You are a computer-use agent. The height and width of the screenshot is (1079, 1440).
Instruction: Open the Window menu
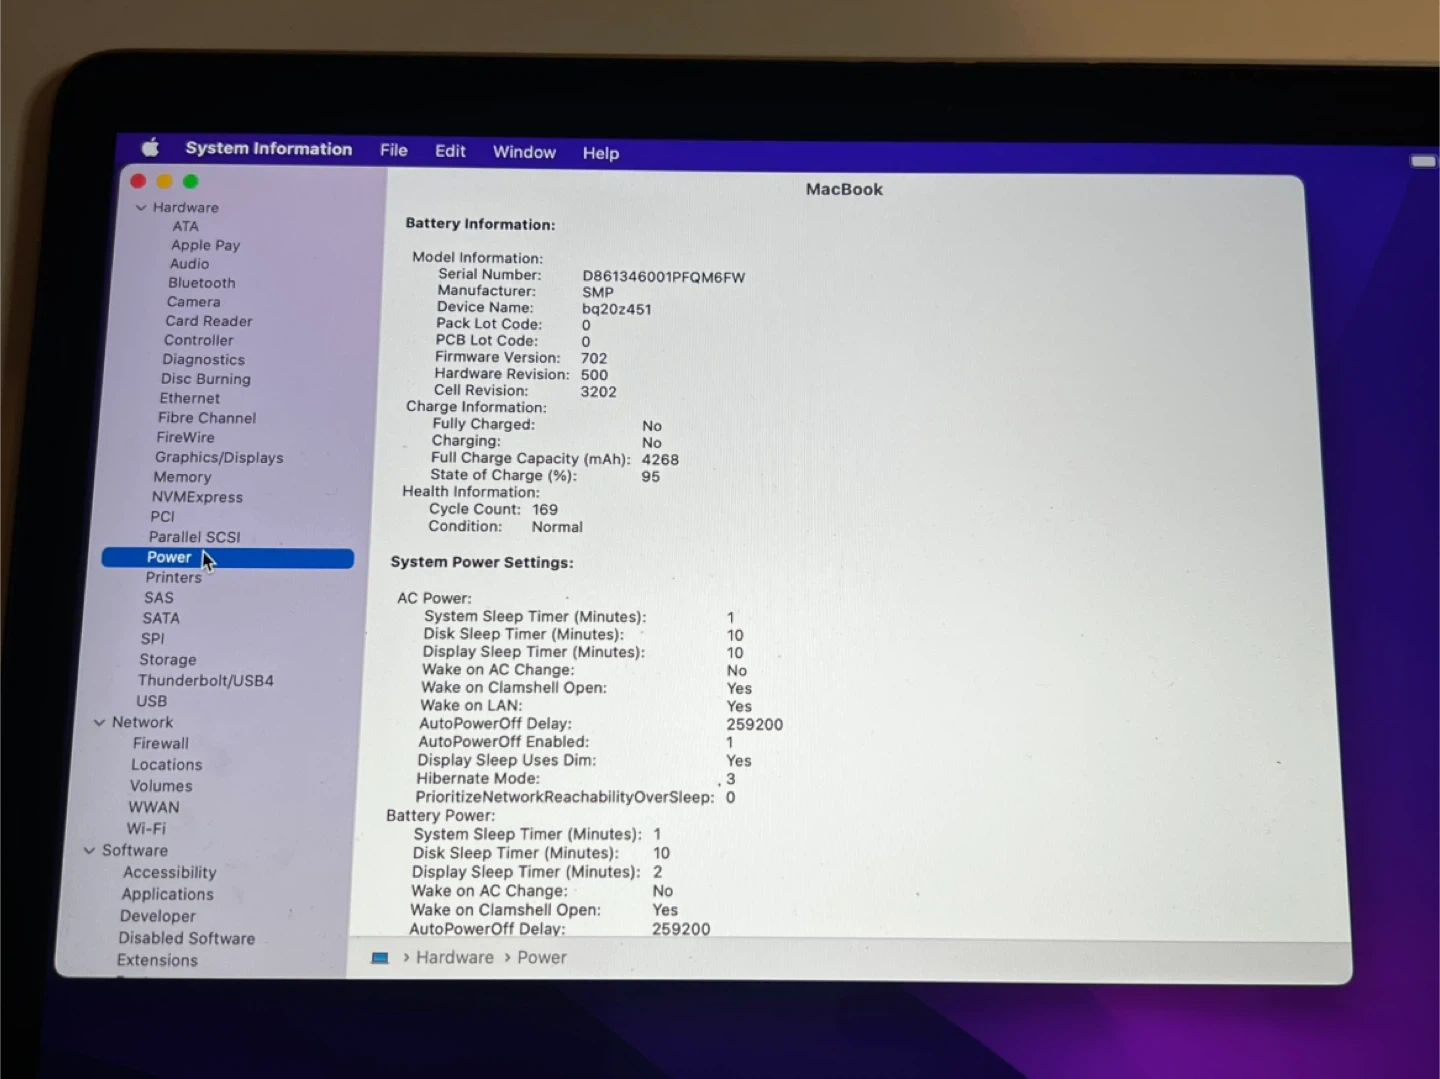coord(524,152)
